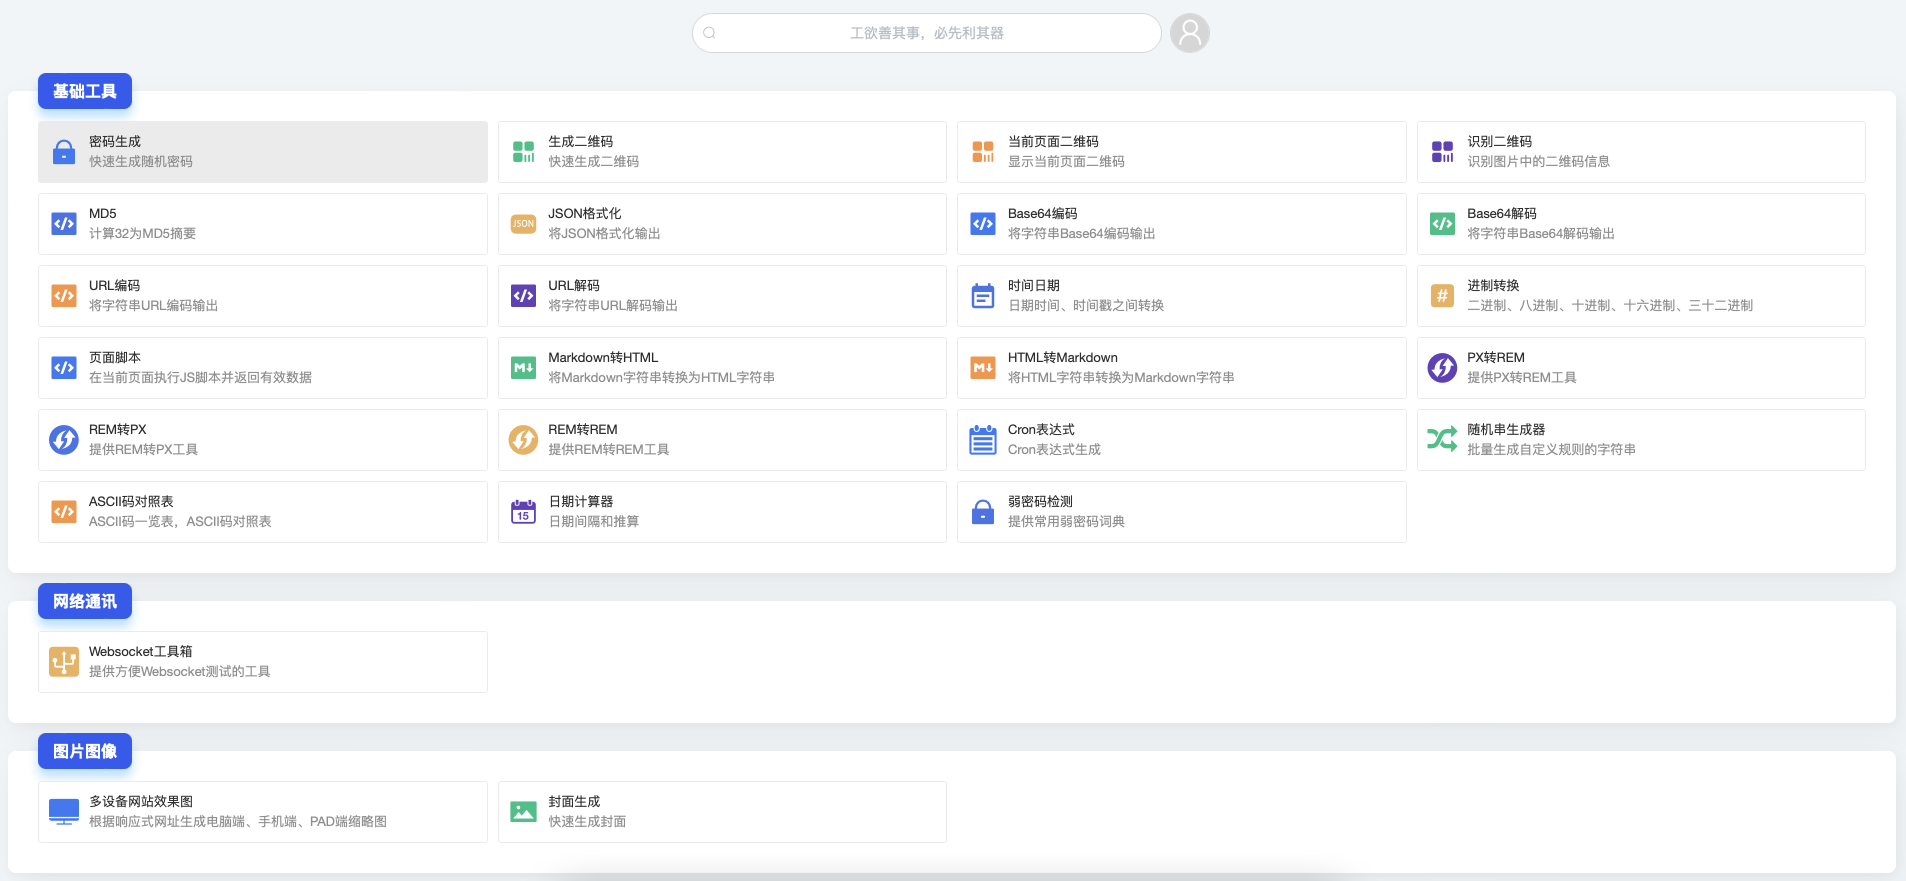This screenshot has width=1906, height=881.
Task: Click the 将Markdown字符串转换为HTML字符串 description
Action: pos(661,378)
